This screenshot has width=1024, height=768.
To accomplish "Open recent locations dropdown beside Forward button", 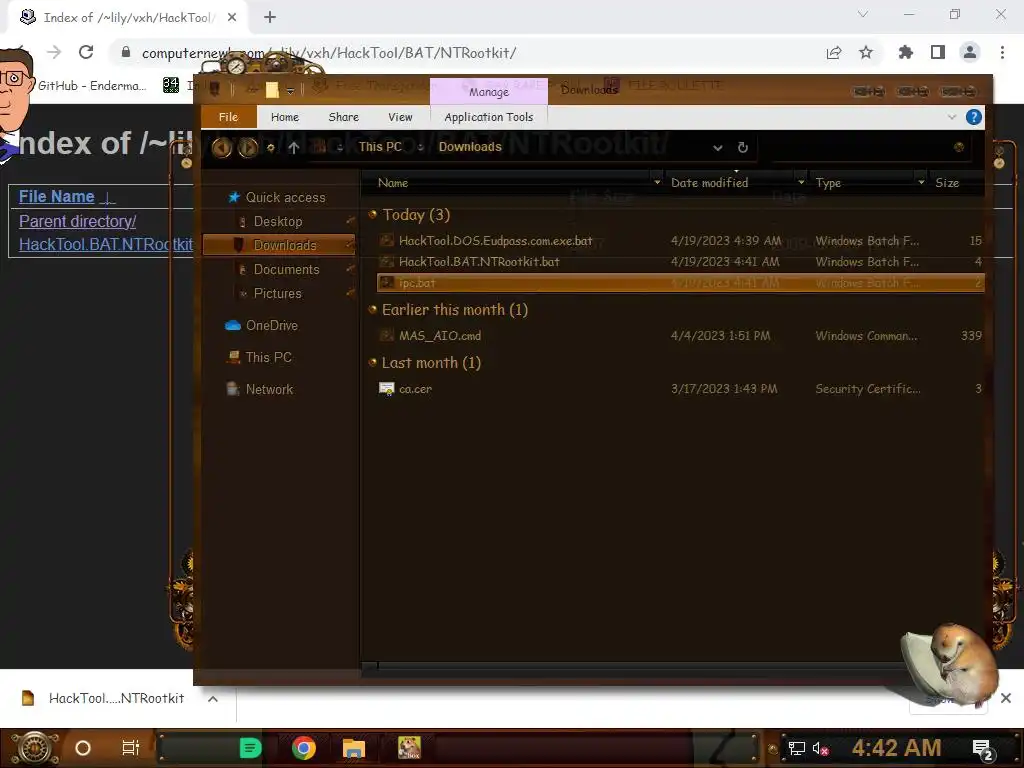I will coord(270,148).
